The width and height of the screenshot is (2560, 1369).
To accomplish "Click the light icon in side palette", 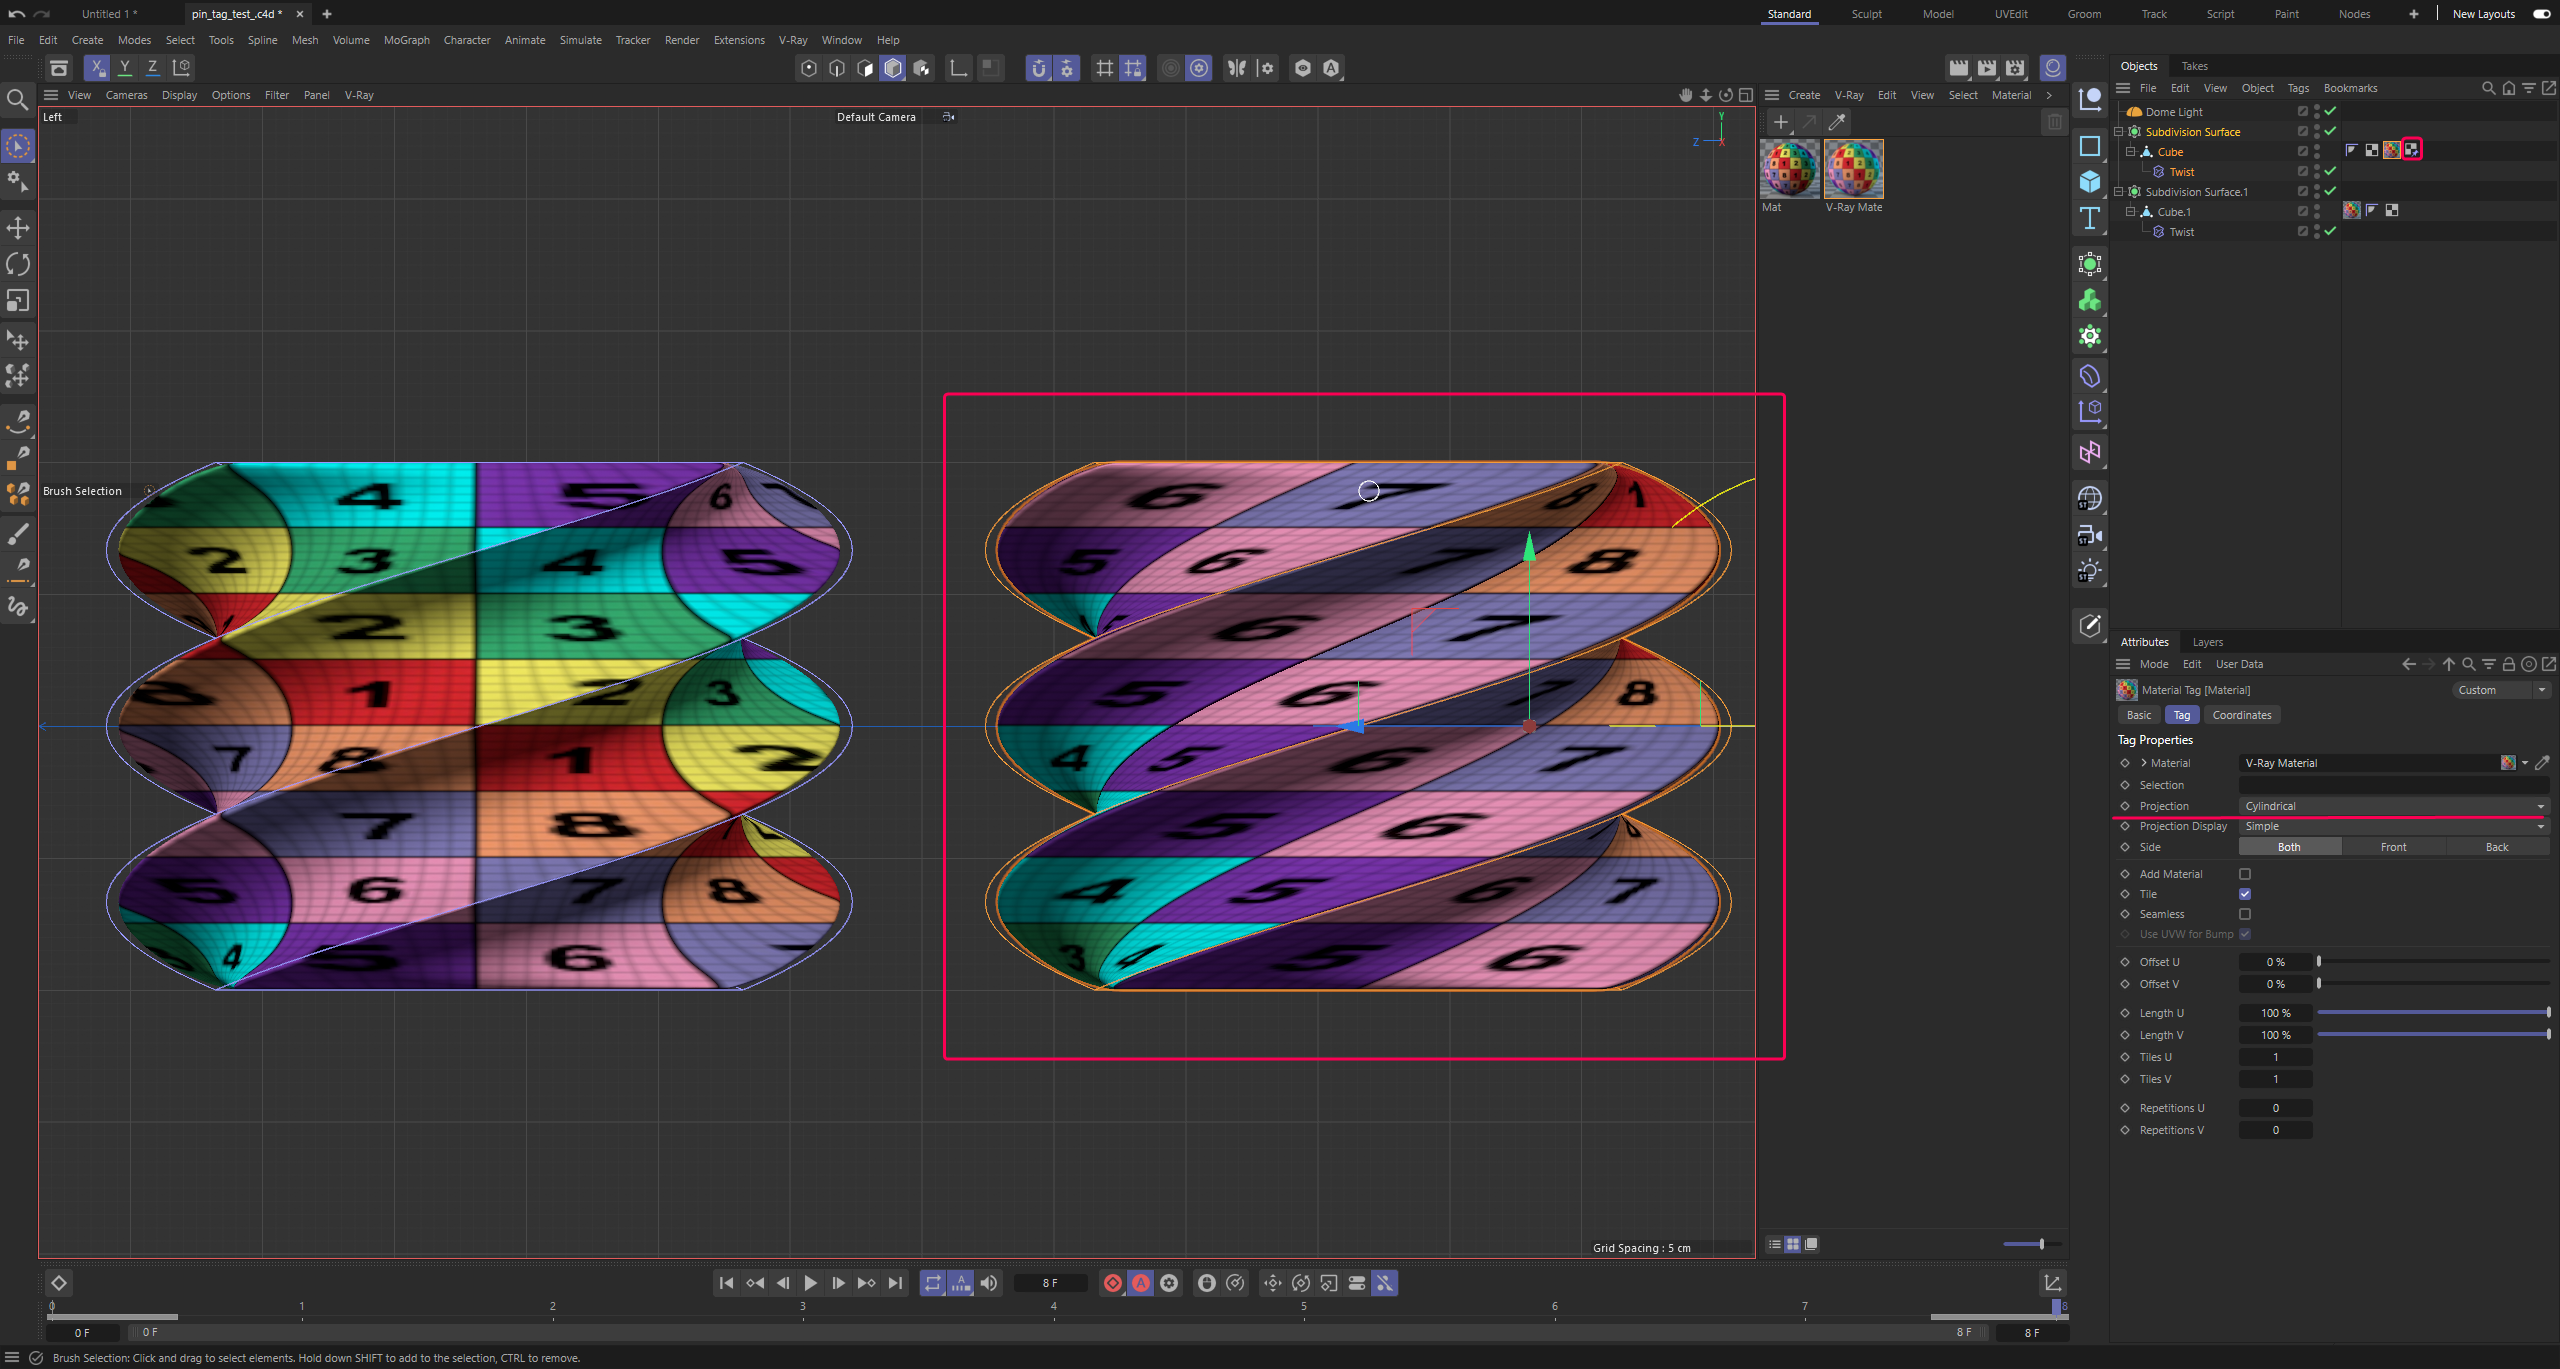I will pos(2090,571).
